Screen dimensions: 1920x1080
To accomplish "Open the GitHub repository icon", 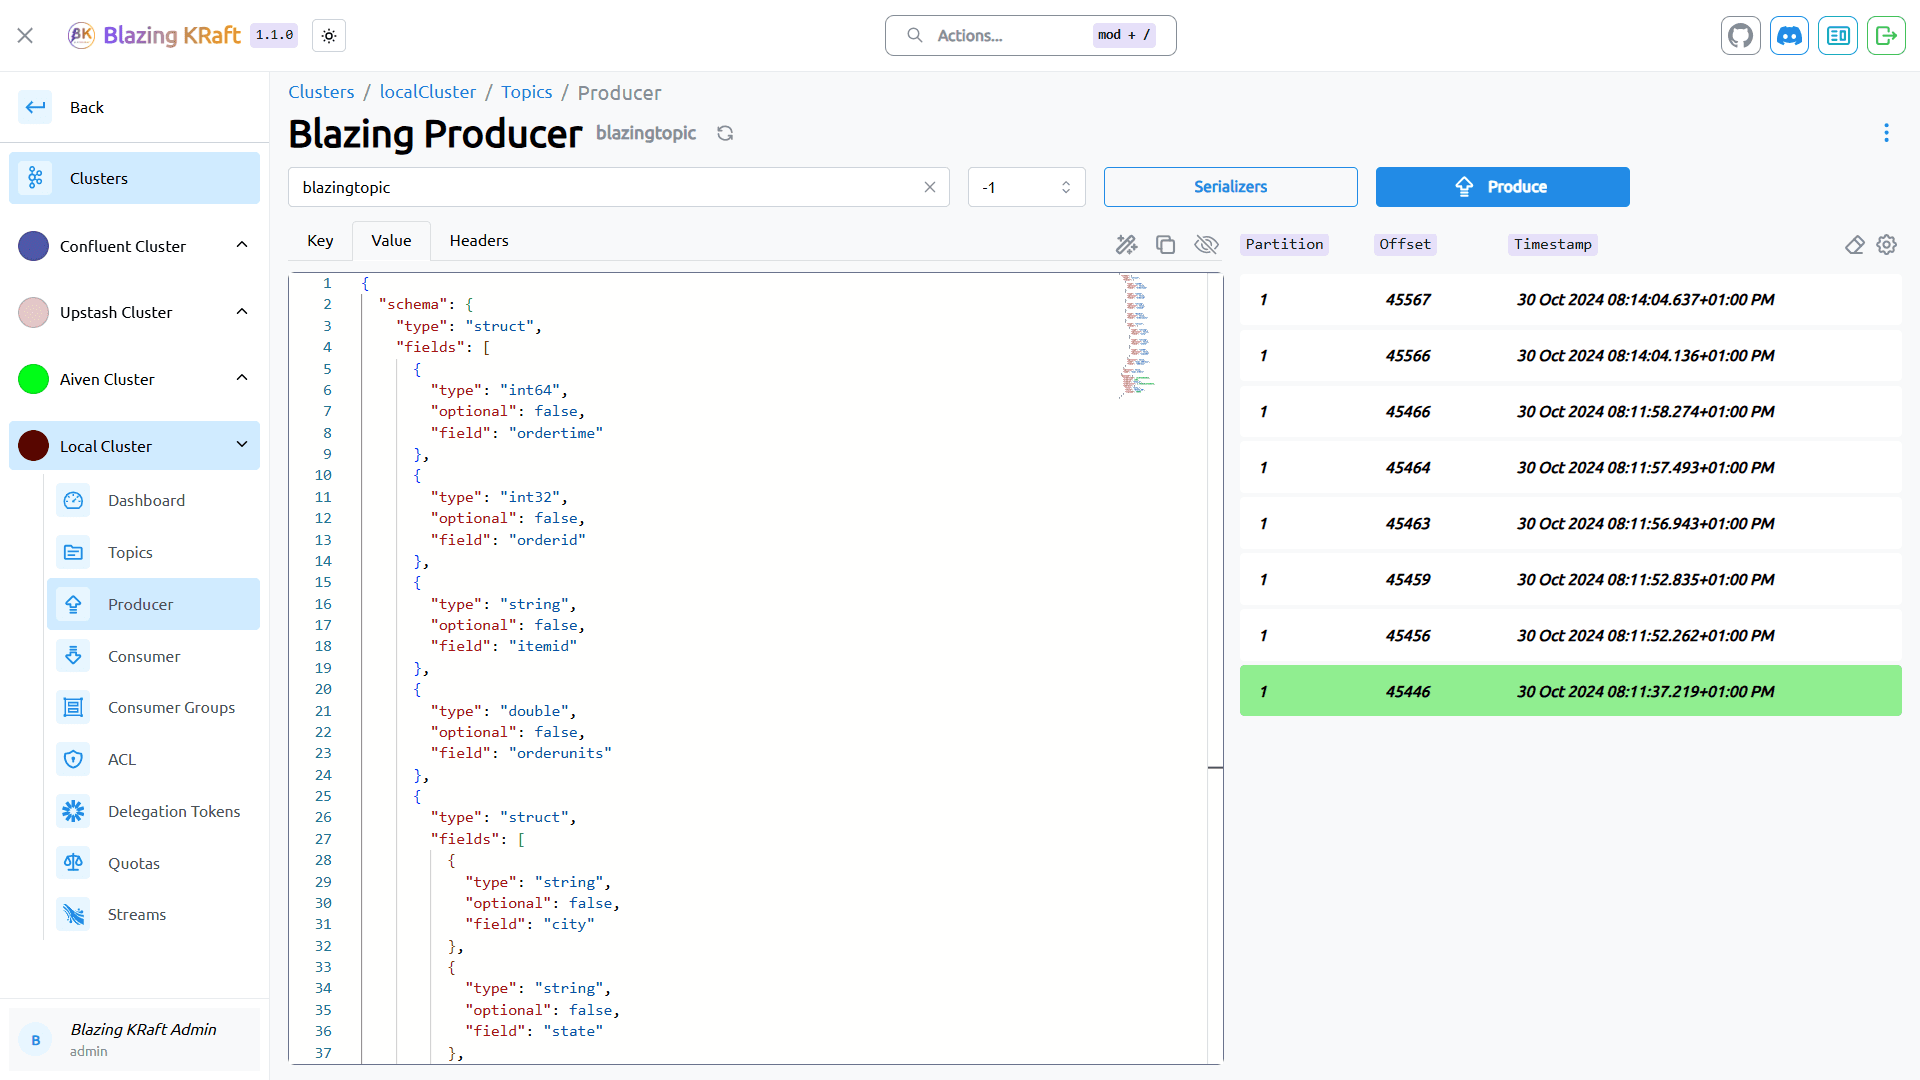I will click(x=1741, y=35).
